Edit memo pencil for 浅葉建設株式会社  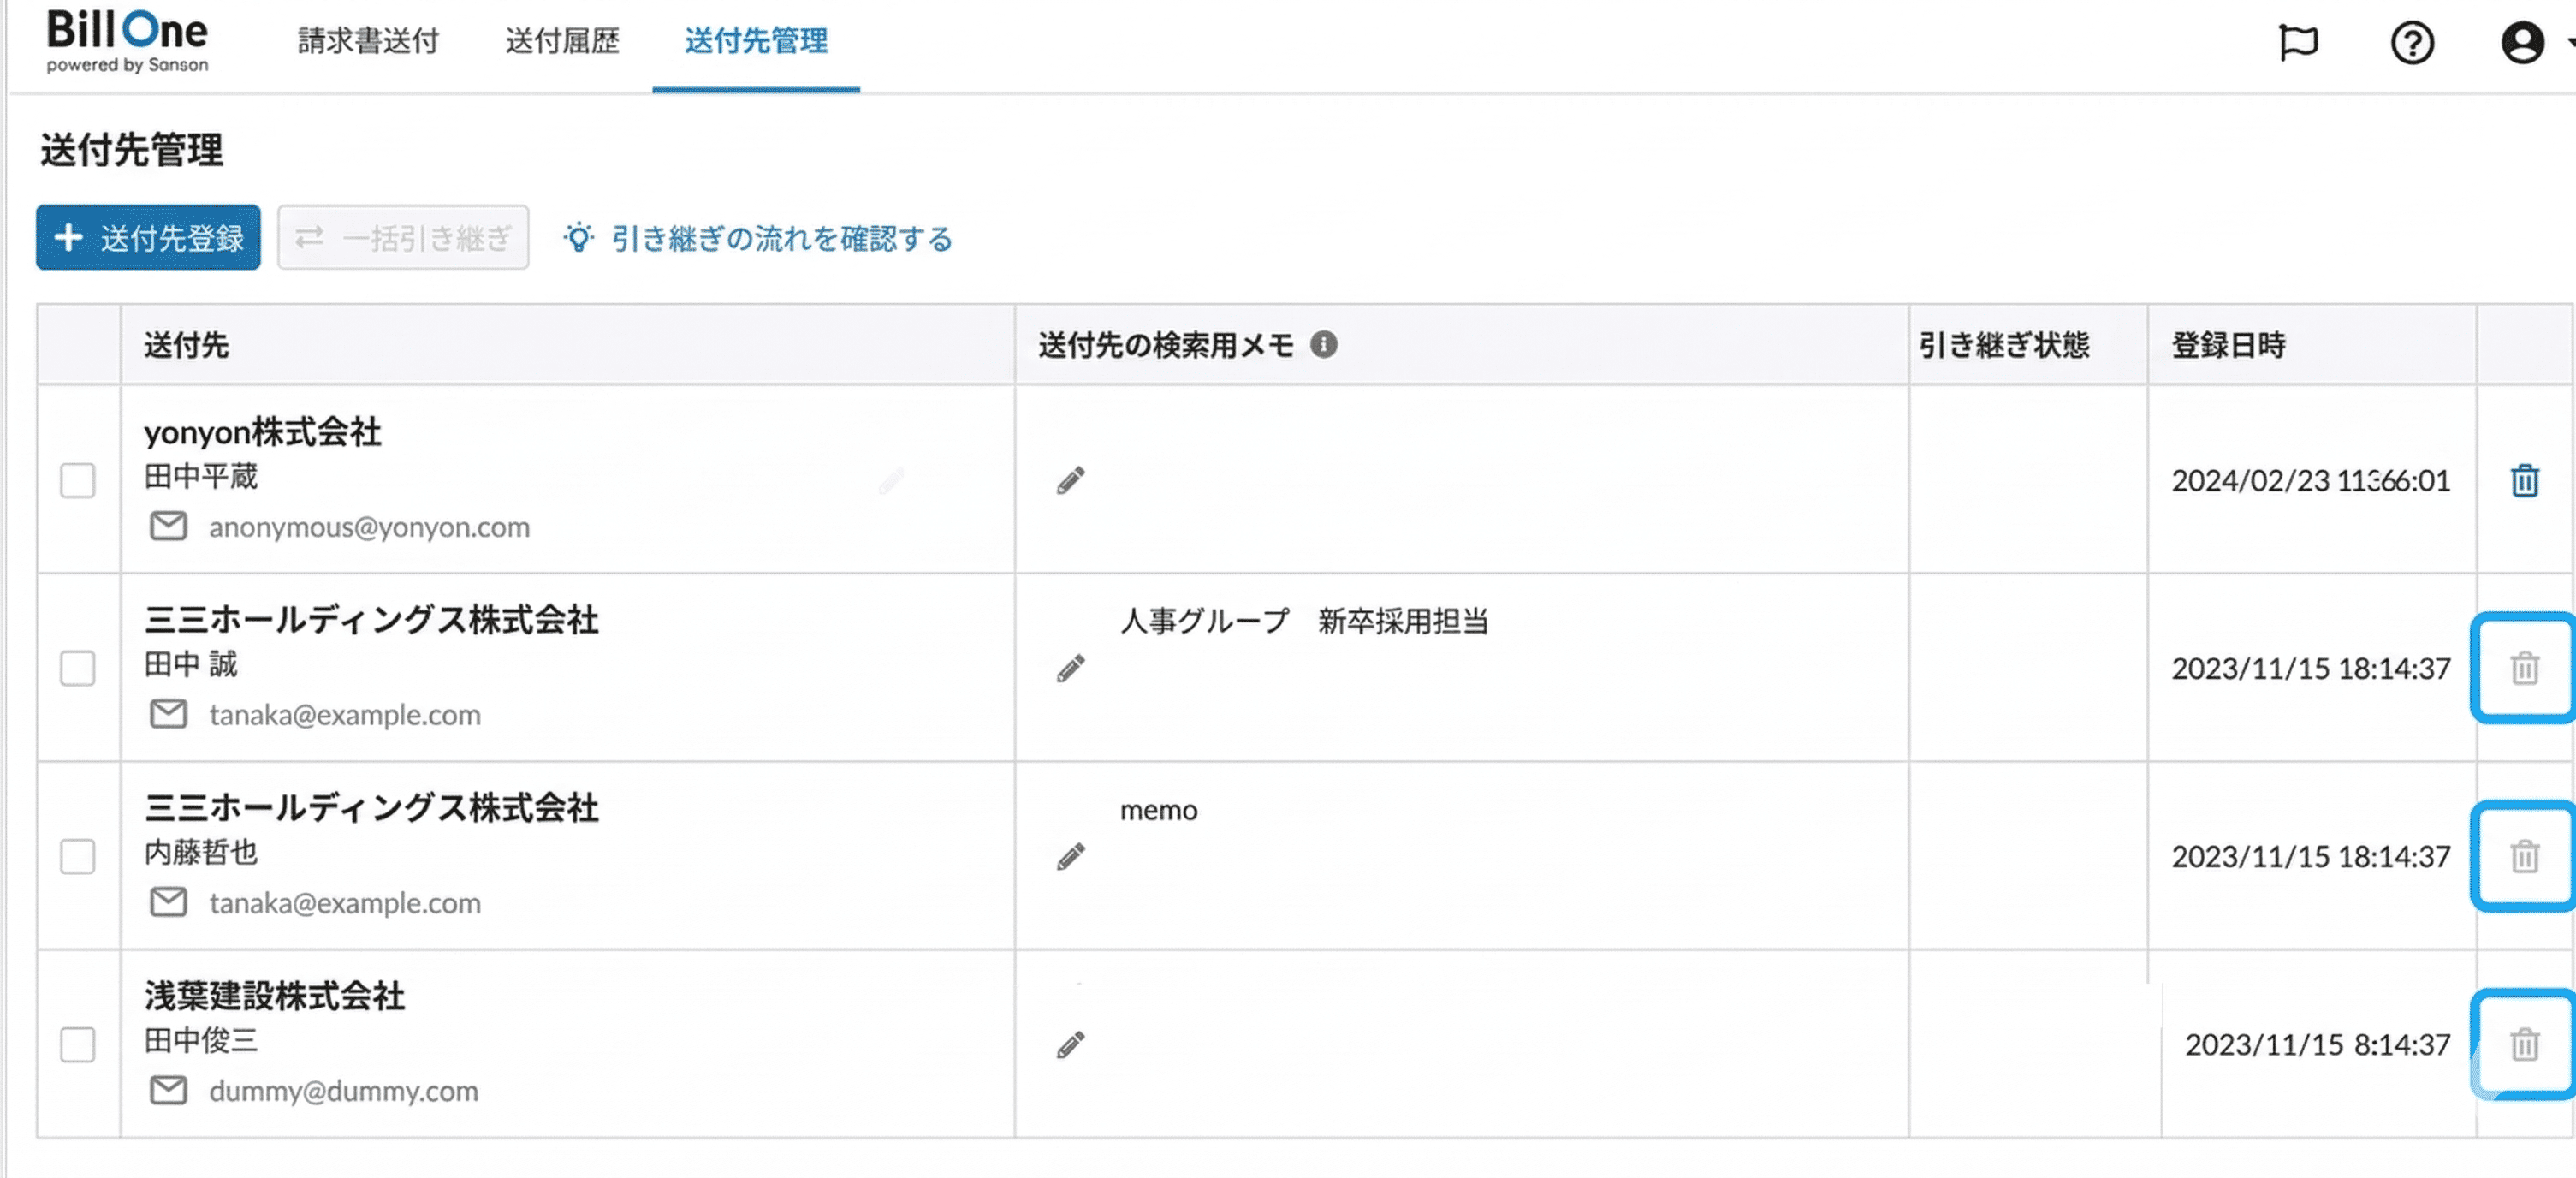point(1070,1045)
